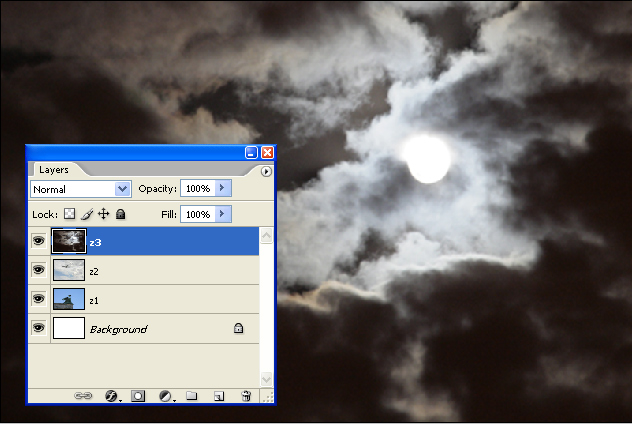Click the z2 layer name
632x424 pixels.
94,272
